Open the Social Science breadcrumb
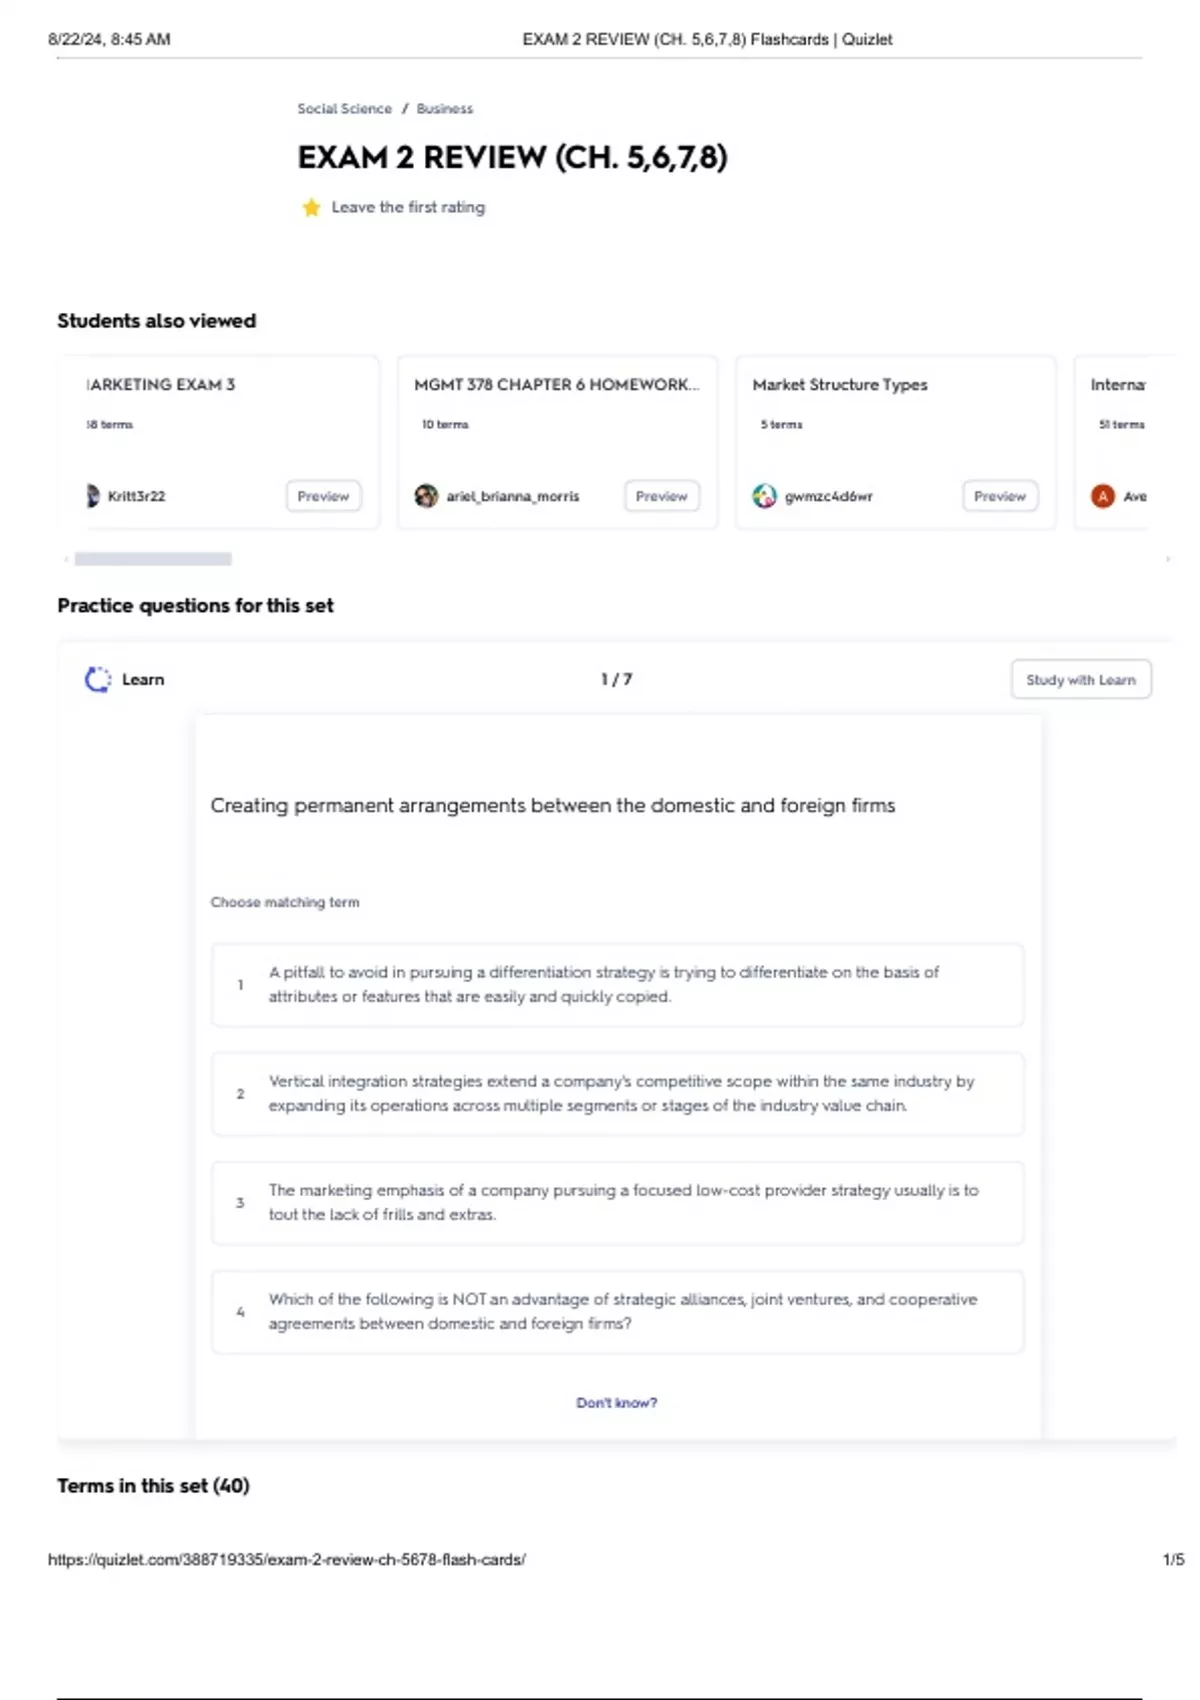1200x1700 pixels. tap(344, 109)
